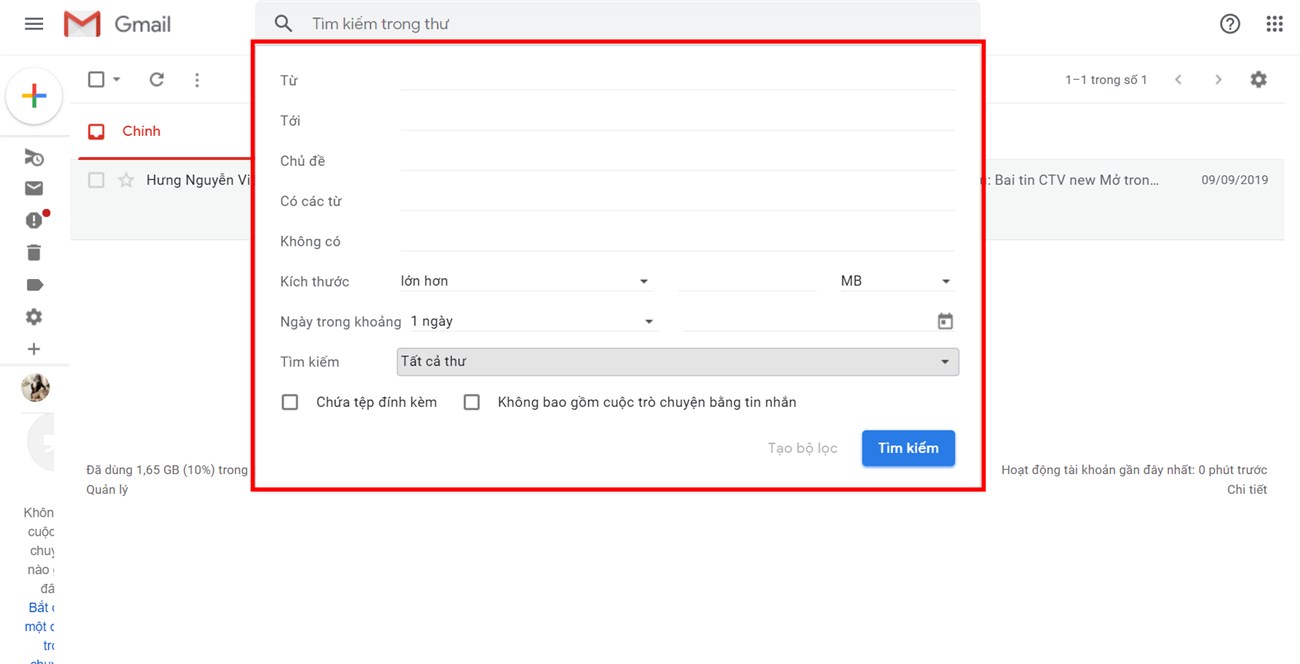Click the date input field
This screenshot has width=1300, height=664.
[808, 321]
